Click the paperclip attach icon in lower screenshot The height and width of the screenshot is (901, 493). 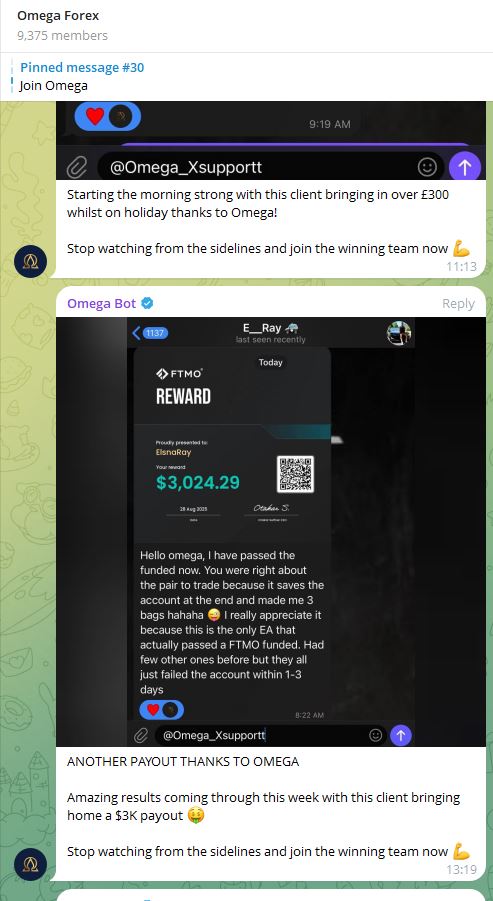141,735
